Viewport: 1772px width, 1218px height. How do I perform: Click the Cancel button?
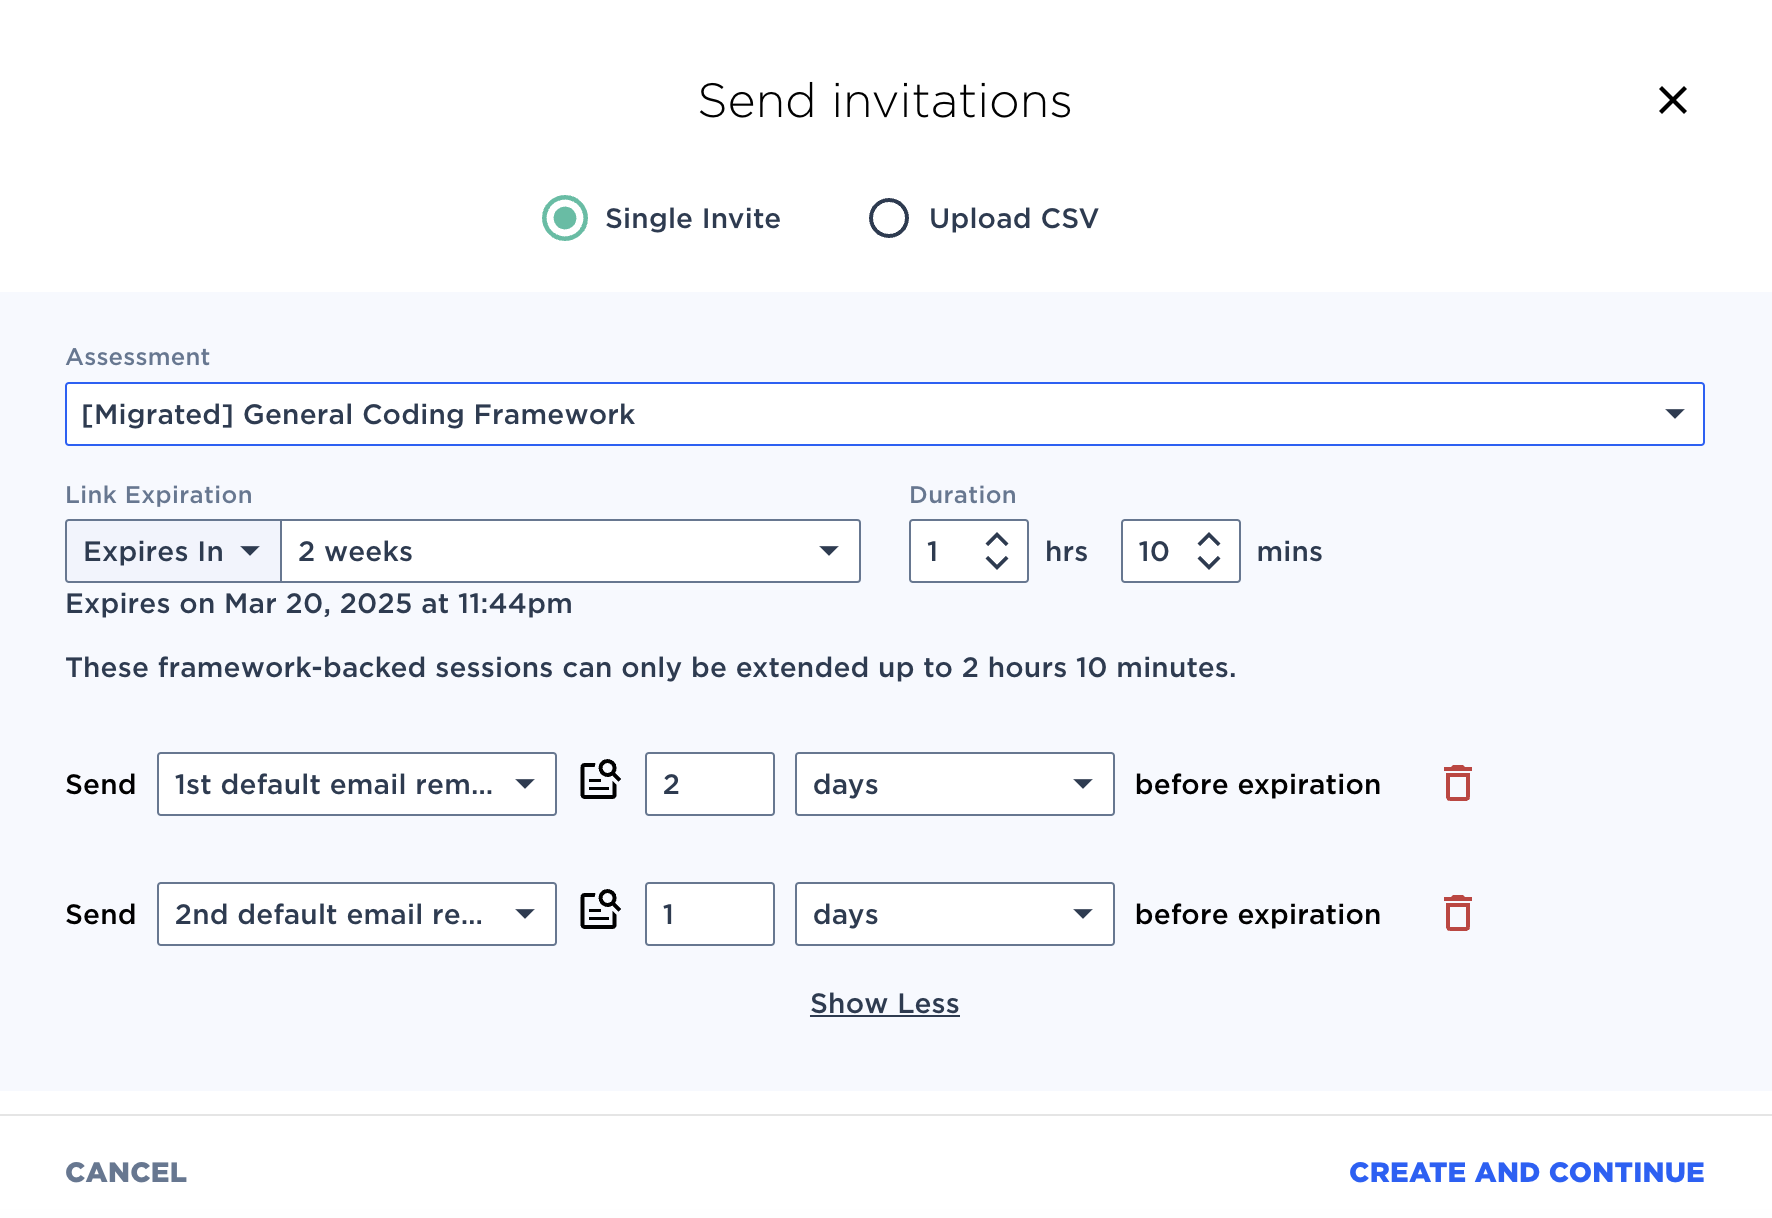pyautogui.click(x=126, y=1172)
